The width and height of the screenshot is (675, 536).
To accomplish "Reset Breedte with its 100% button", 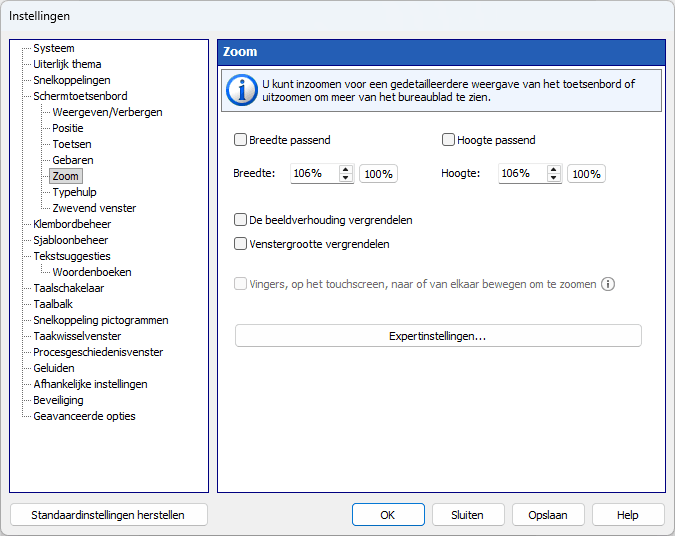I will click(x=378, y=174).
